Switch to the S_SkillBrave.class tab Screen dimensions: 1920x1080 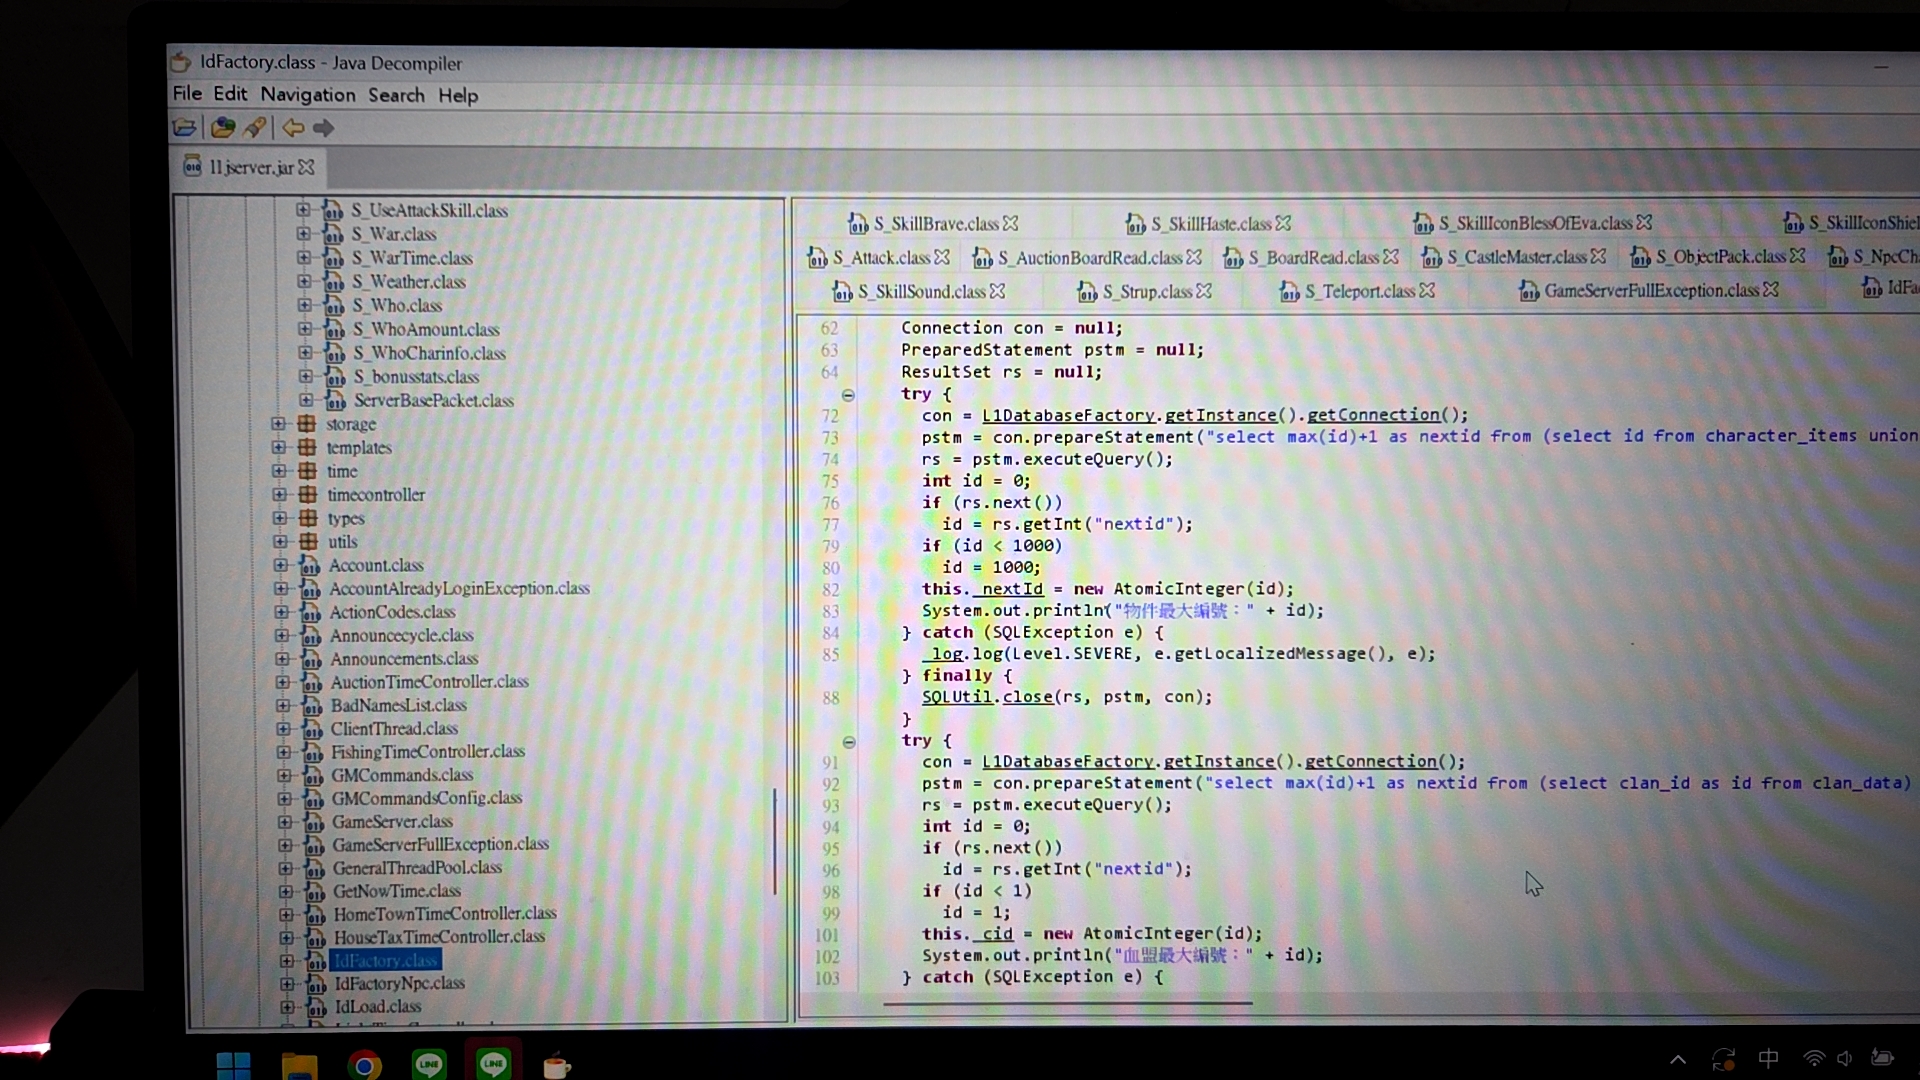click(x=936, y=224)
